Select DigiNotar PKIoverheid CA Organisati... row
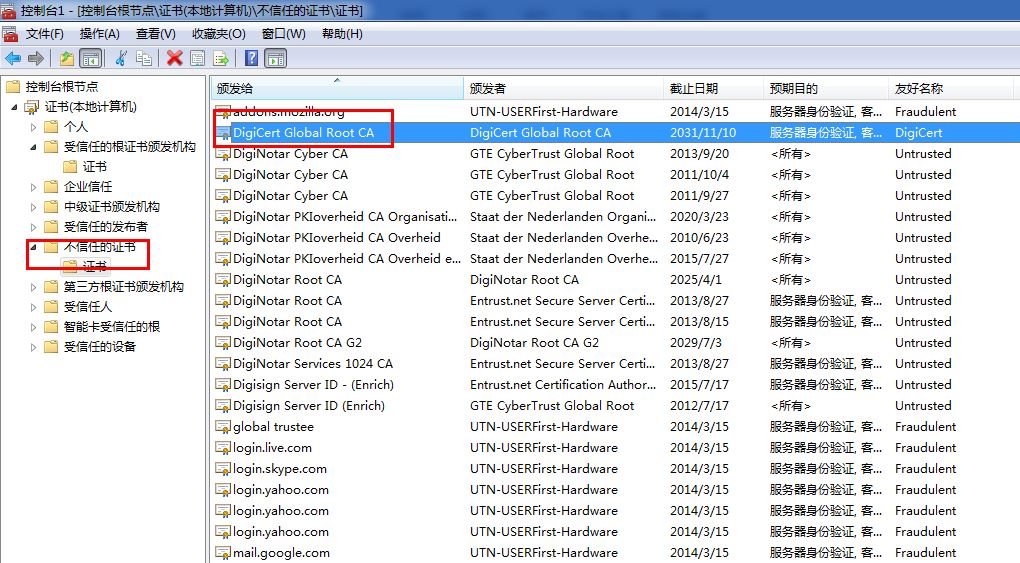The width and height of the screenshot is (1020, 563). [615, 217]
